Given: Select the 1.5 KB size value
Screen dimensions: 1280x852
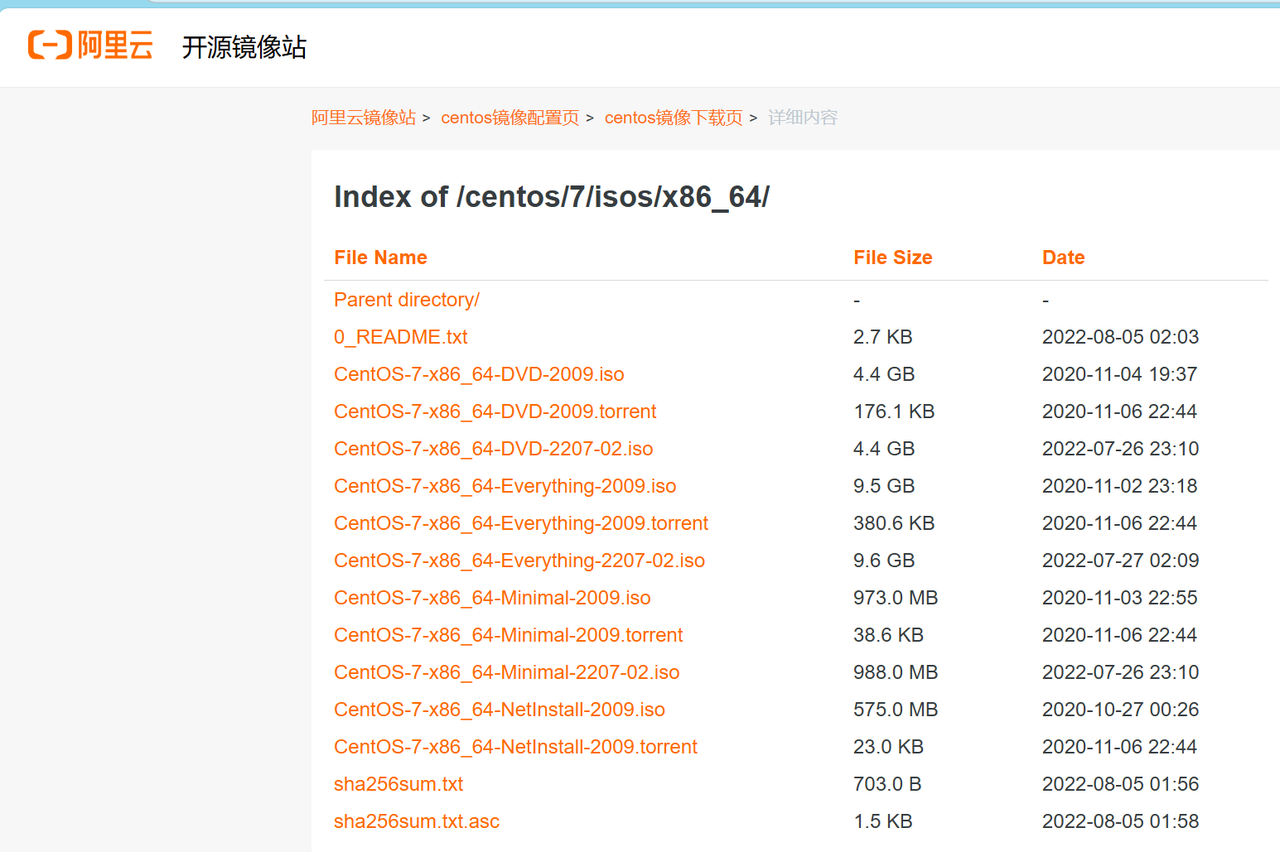Looking at the screenshot, I should click(883, 821).
